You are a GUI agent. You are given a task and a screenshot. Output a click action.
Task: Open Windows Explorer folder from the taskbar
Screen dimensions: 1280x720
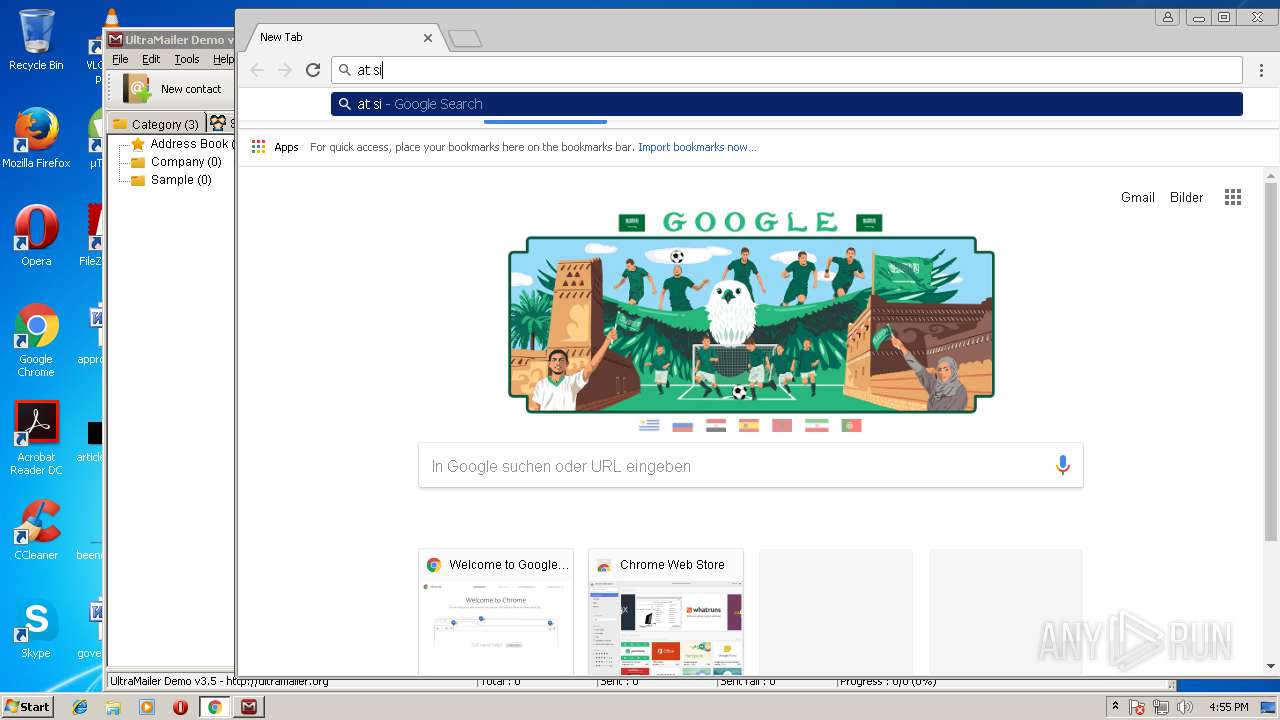[x=113, y=707]
